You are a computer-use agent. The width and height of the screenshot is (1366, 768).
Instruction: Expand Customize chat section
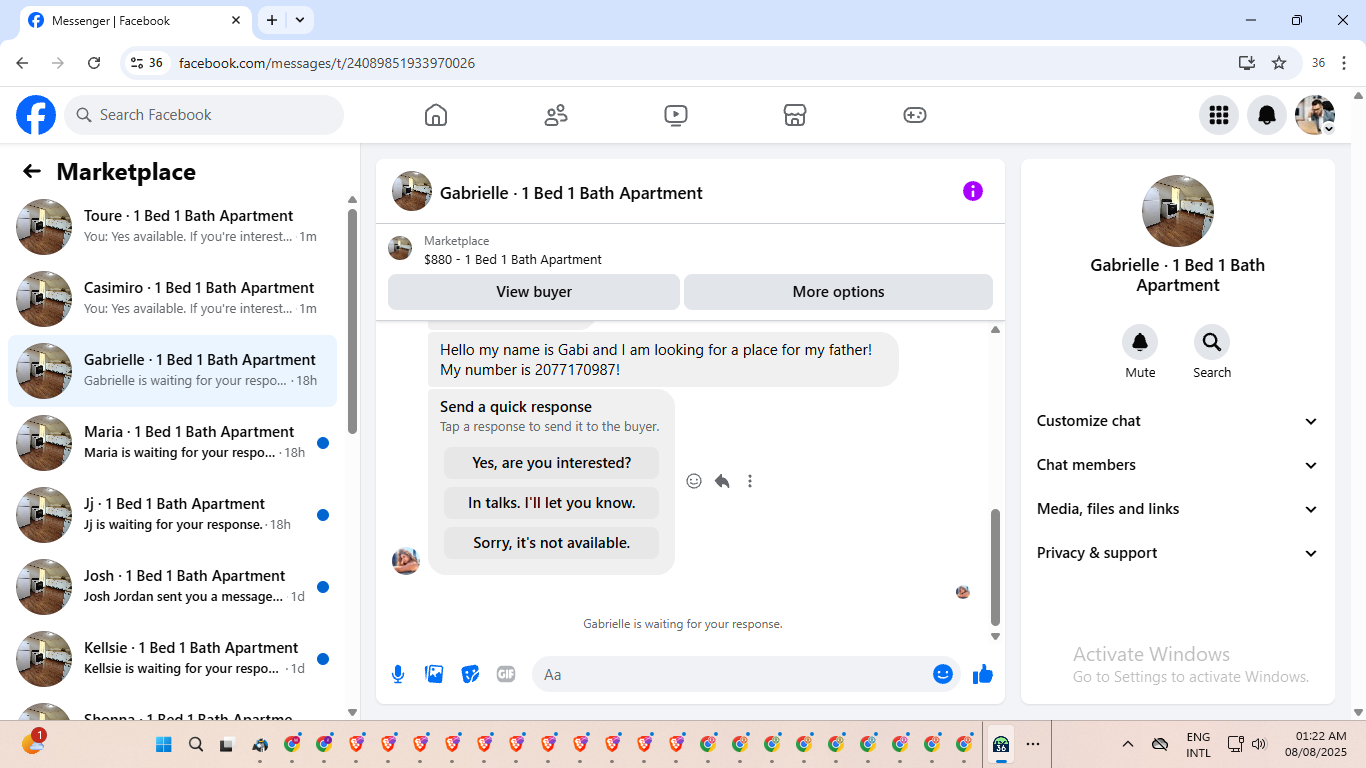click(1178, 421)
